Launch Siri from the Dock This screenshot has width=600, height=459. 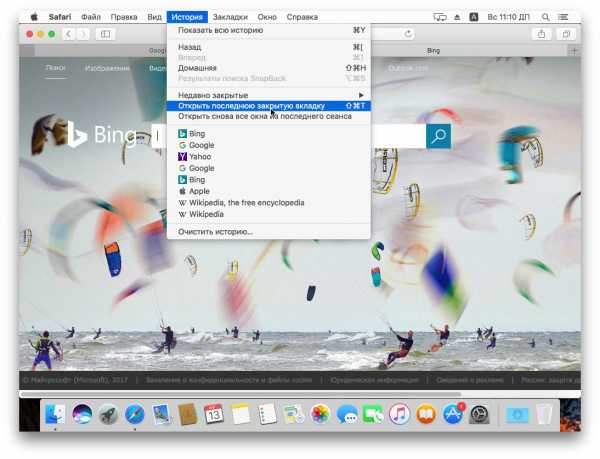pyautogui.click(x=82, y=414)
